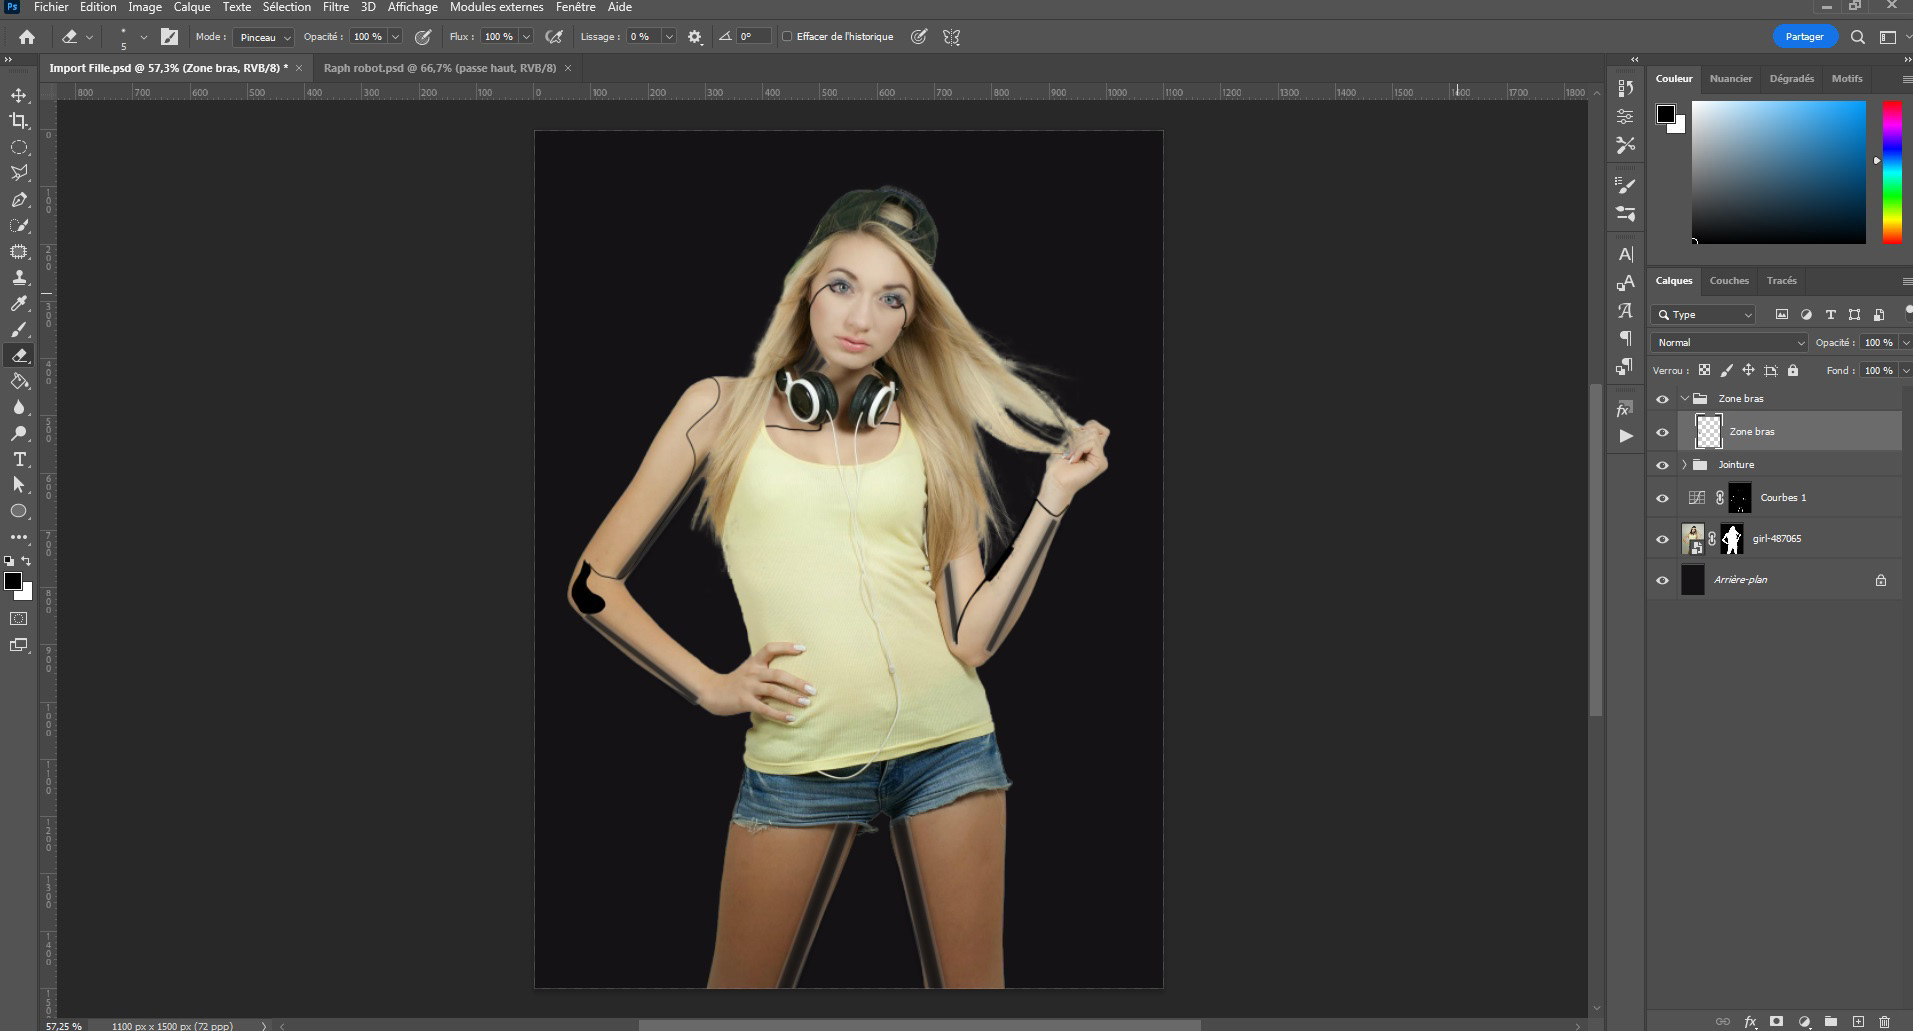1913x1031 pixels.
Task: Open the Brush Settings panel icon
Action: tap(1626, 185)
